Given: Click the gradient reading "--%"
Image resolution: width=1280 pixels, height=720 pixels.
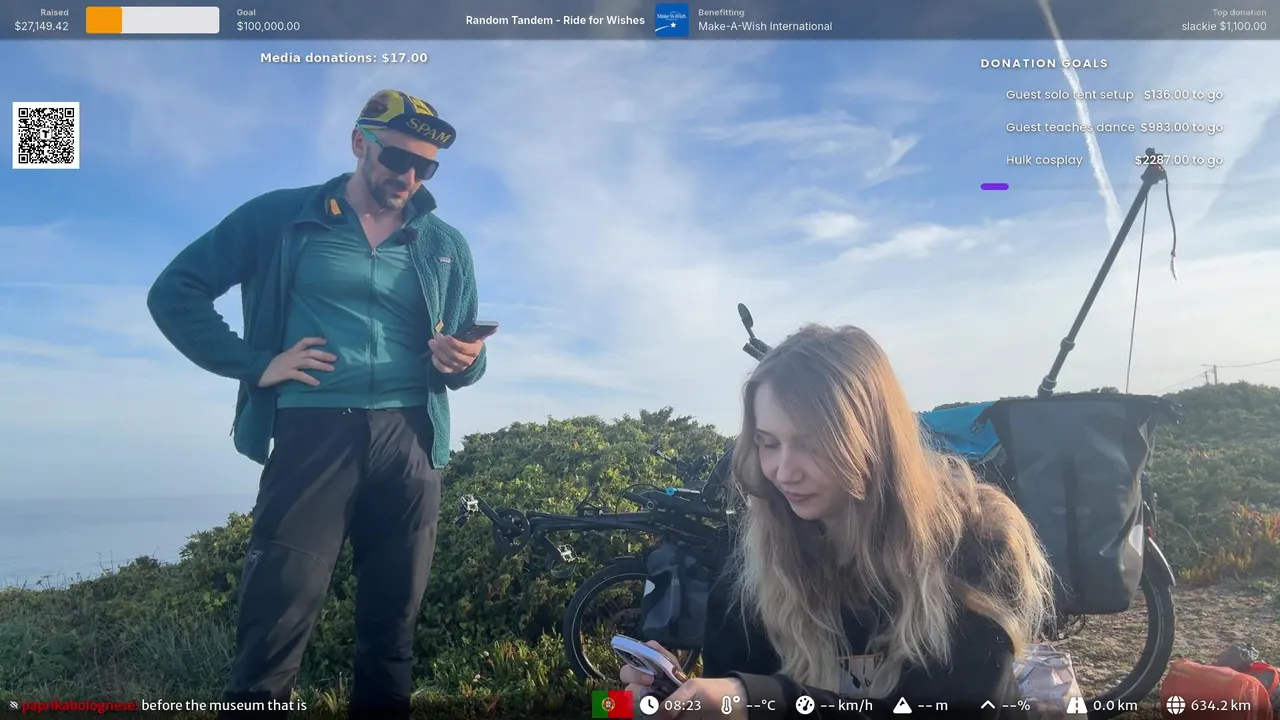Looking at the screenshot, I should point(1016,705).
